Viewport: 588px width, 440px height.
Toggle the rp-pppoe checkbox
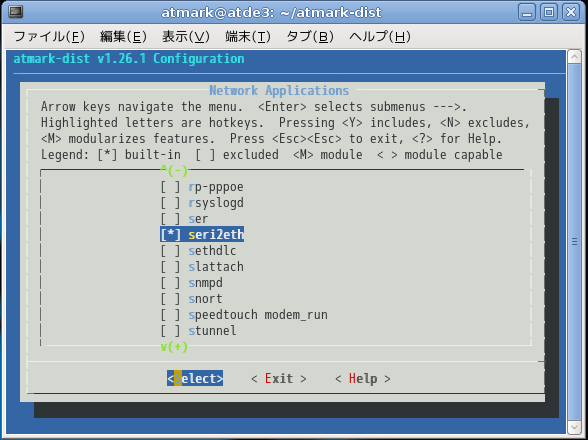(x=170, y=187)
